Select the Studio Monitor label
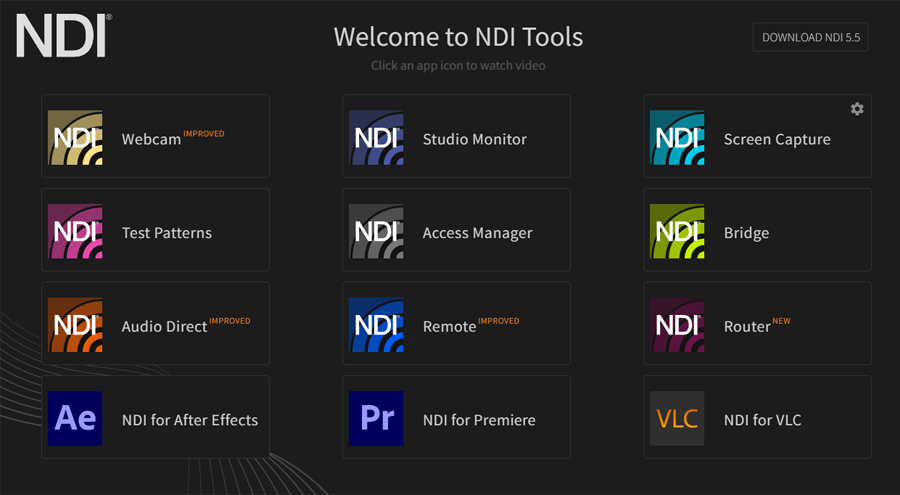Viewport: 900px width, 495px height. click(x=475, y=140)
